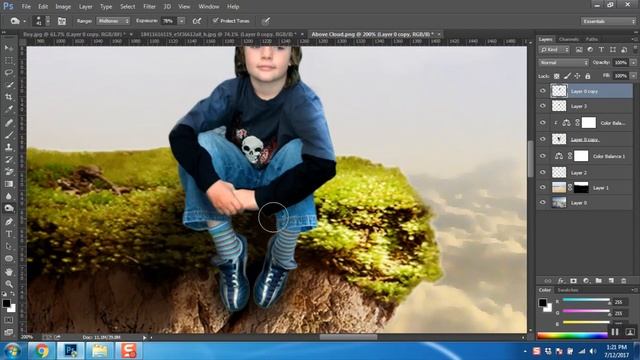This screenshot has height=360, width=640.
Task: Click the green channel G slider
Action: pyautogui.click(x=587, y=311)
